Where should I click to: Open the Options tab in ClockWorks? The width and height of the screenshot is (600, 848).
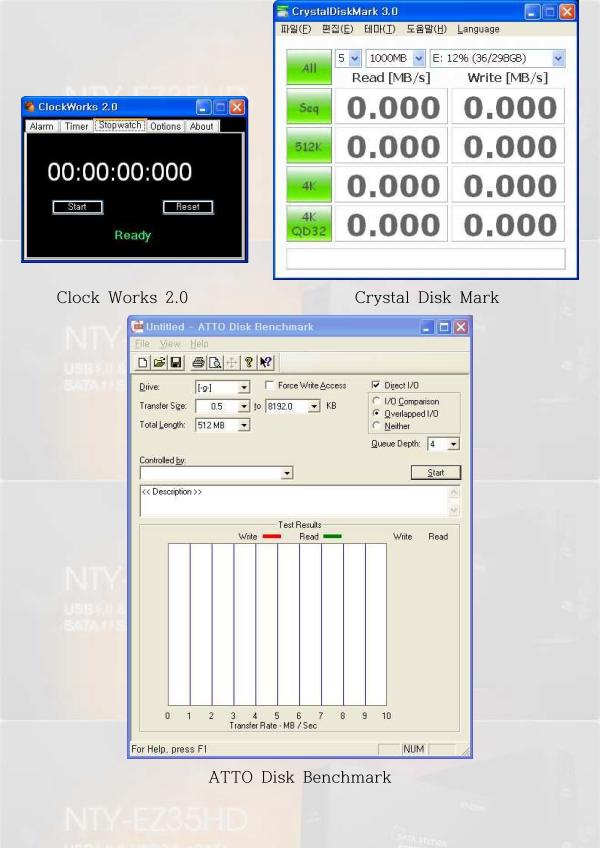[166, 126]
